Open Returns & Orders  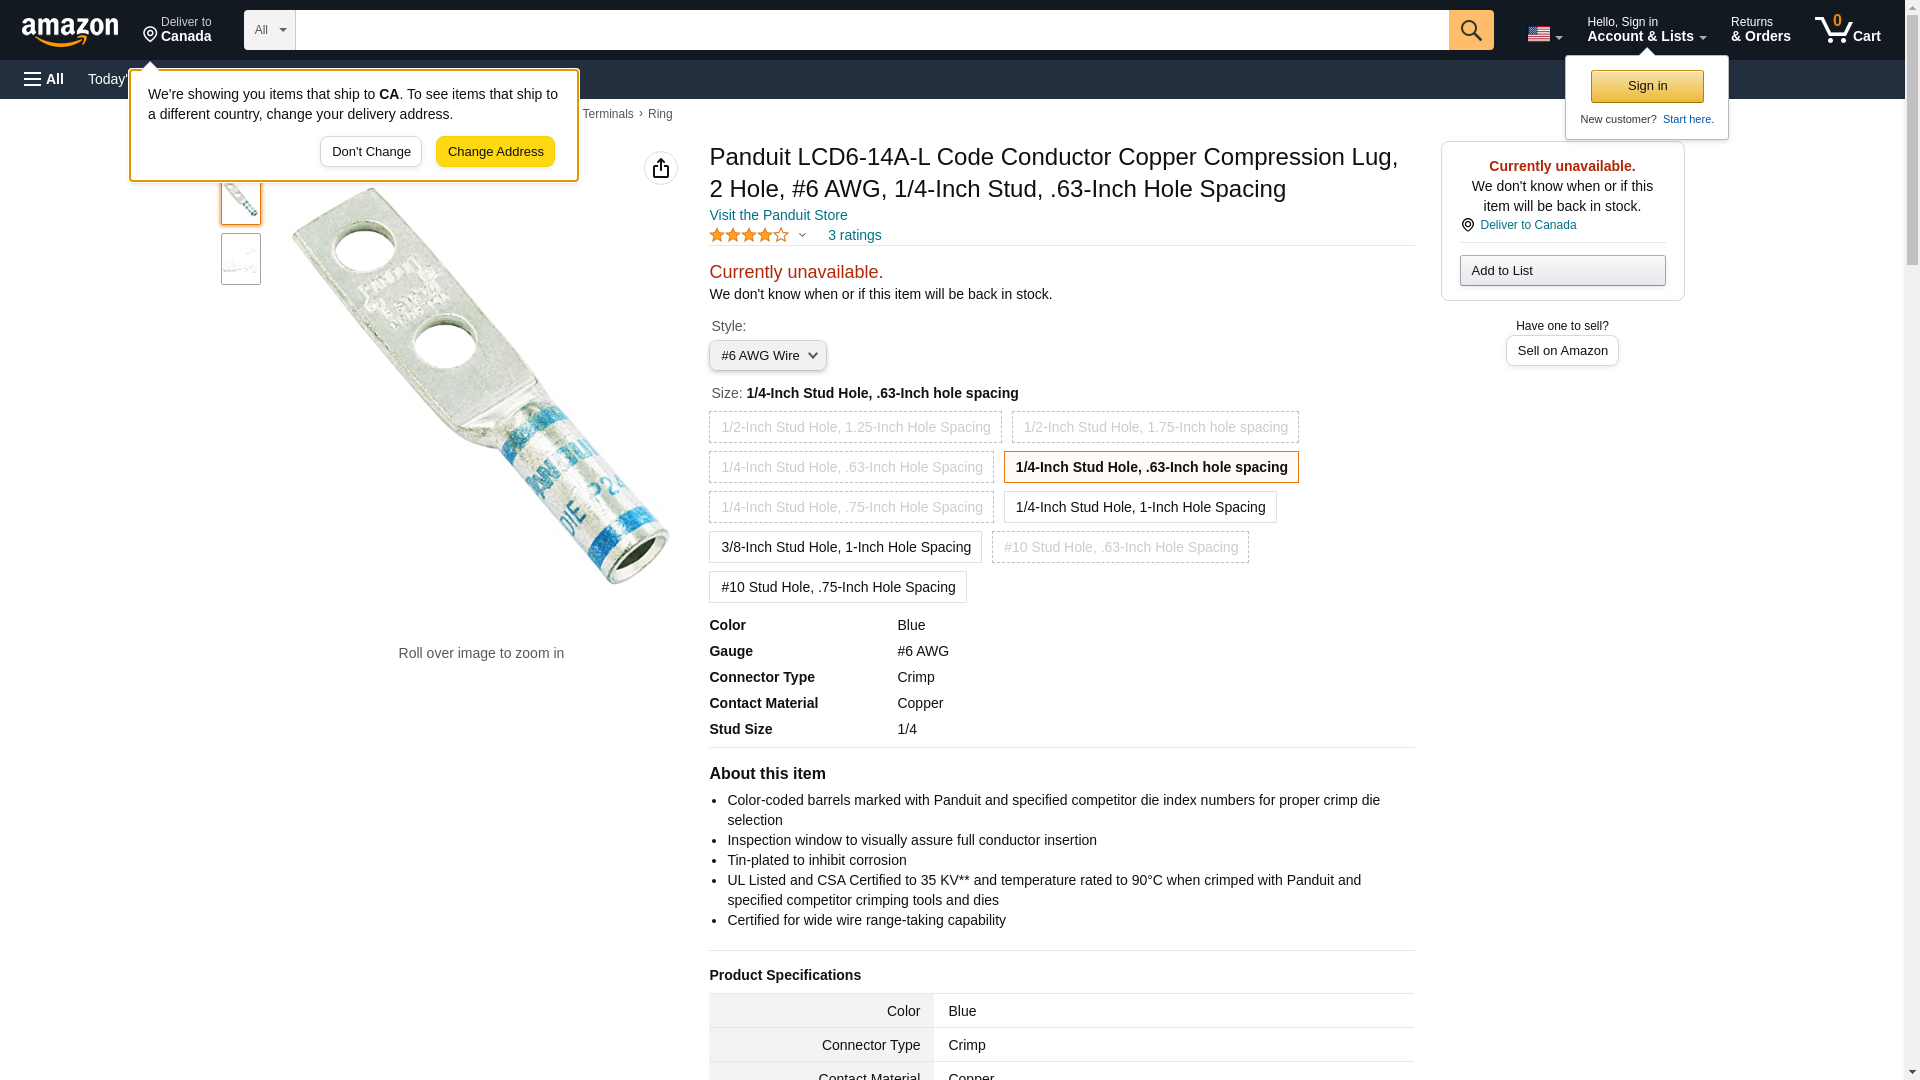coord(1760,30)
